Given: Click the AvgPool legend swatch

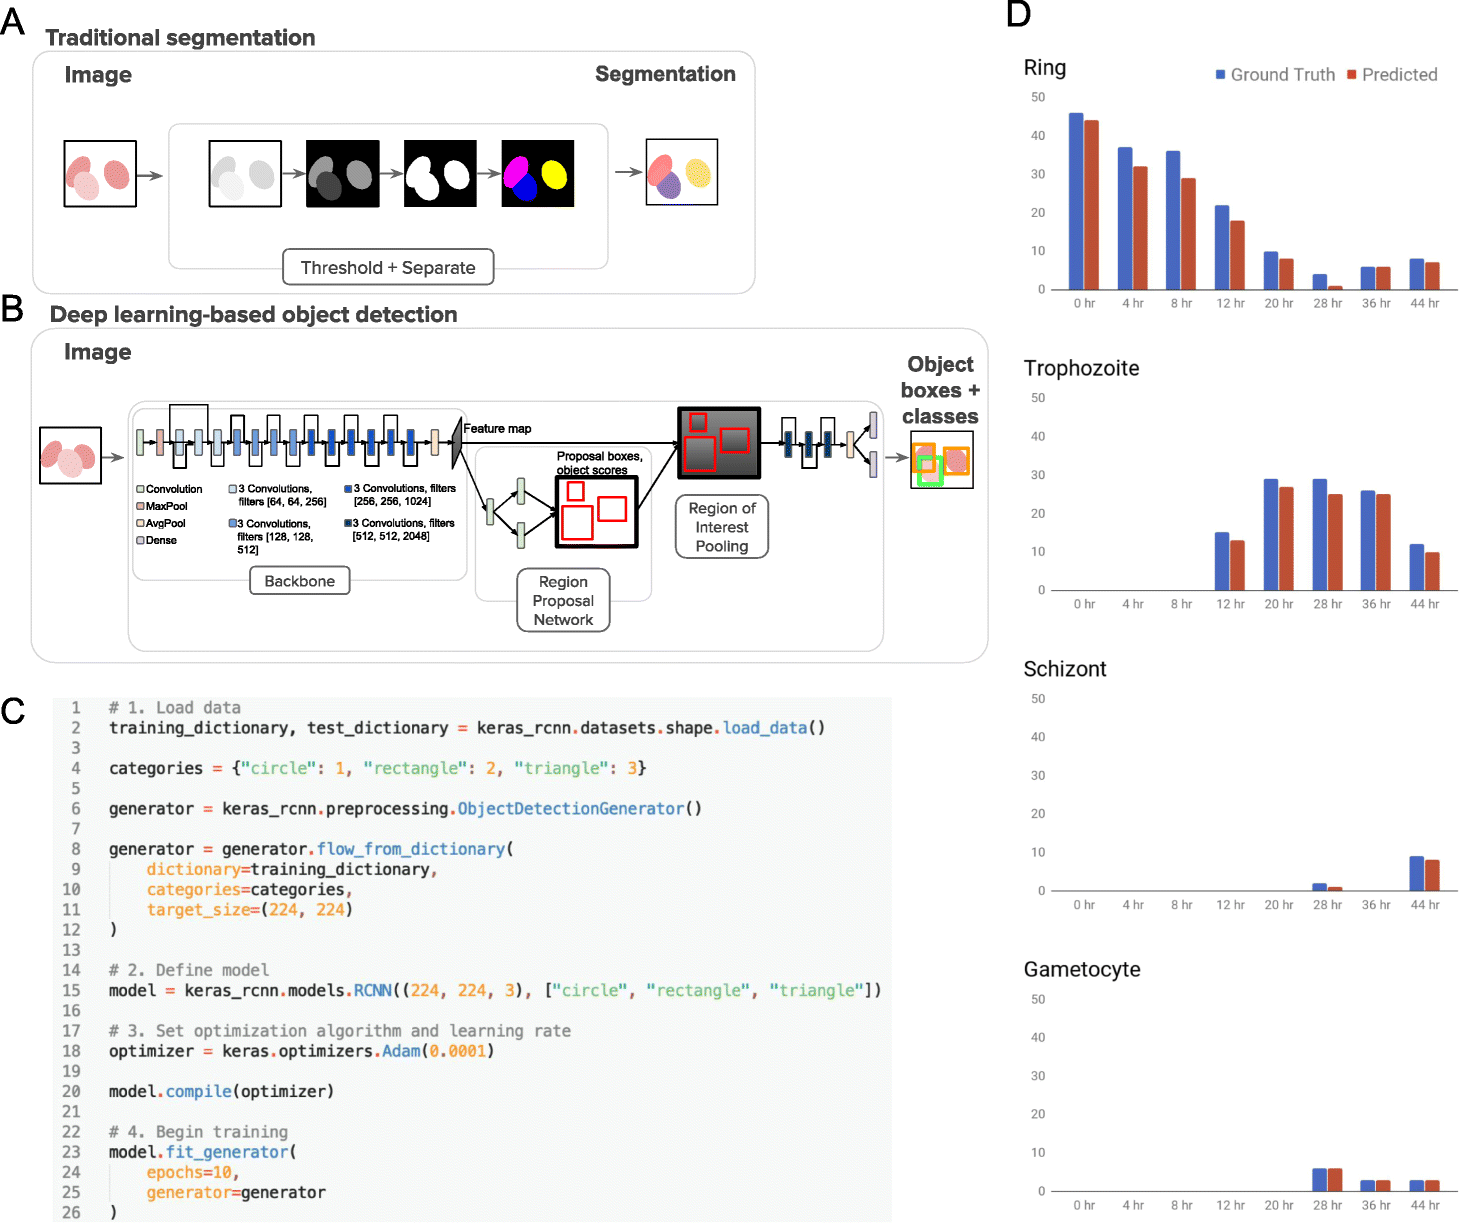Looking at the screenshot, I should click(141, 523).
